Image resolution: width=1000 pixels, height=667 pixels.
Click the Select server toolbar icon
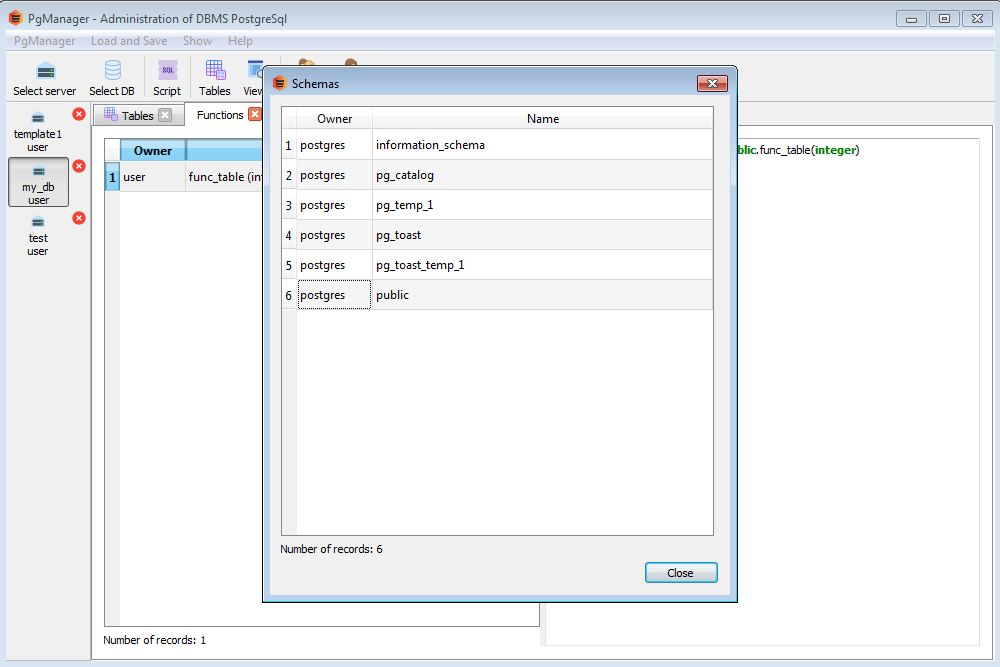click(x=45, y=77)
